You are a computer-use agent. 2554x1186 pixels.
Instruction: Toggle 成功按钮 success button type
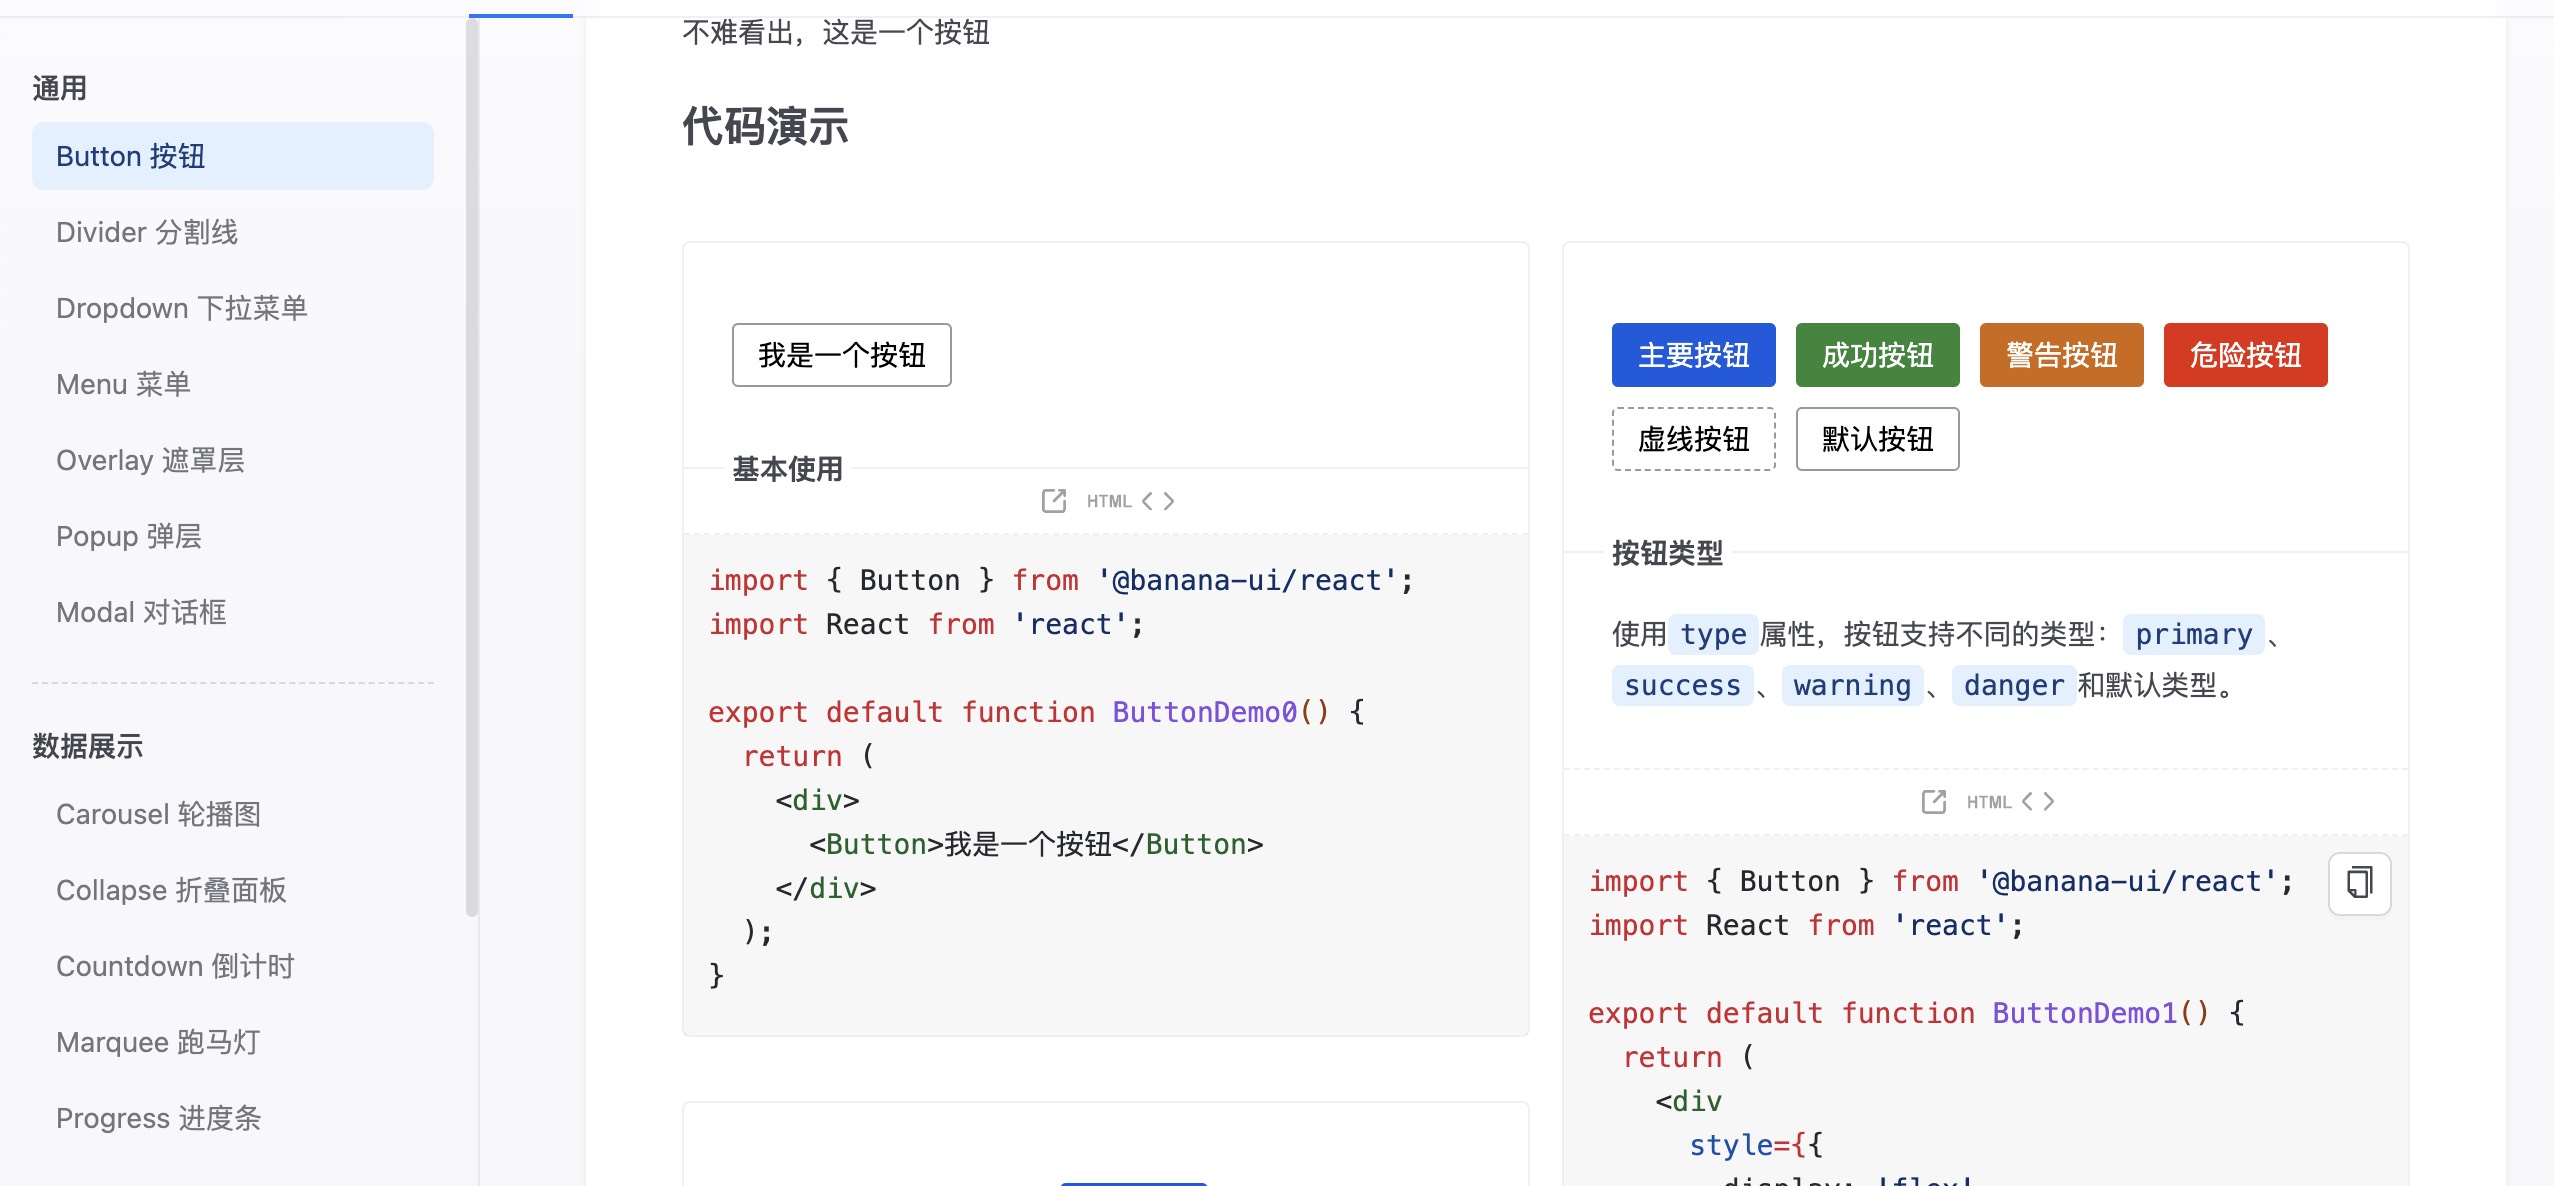[x=1878, y=354]
